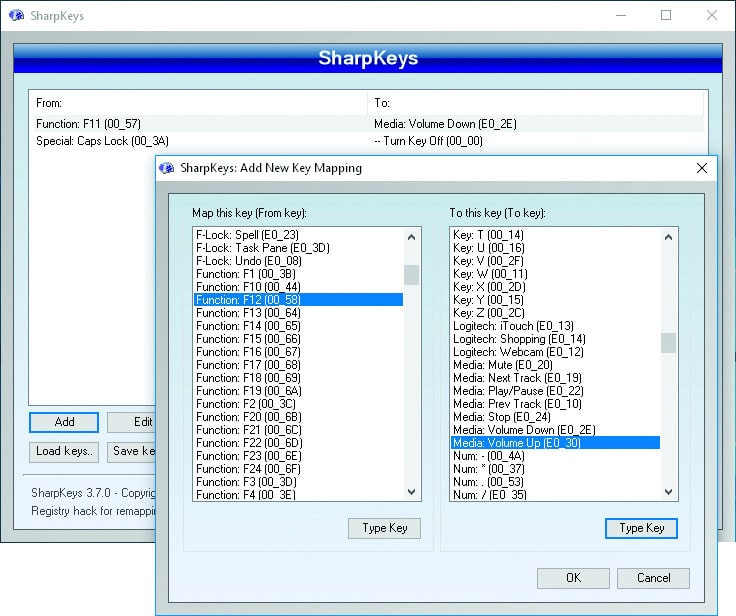
Task: Close the Add New Key Mapping dialog
Action: 702,168
